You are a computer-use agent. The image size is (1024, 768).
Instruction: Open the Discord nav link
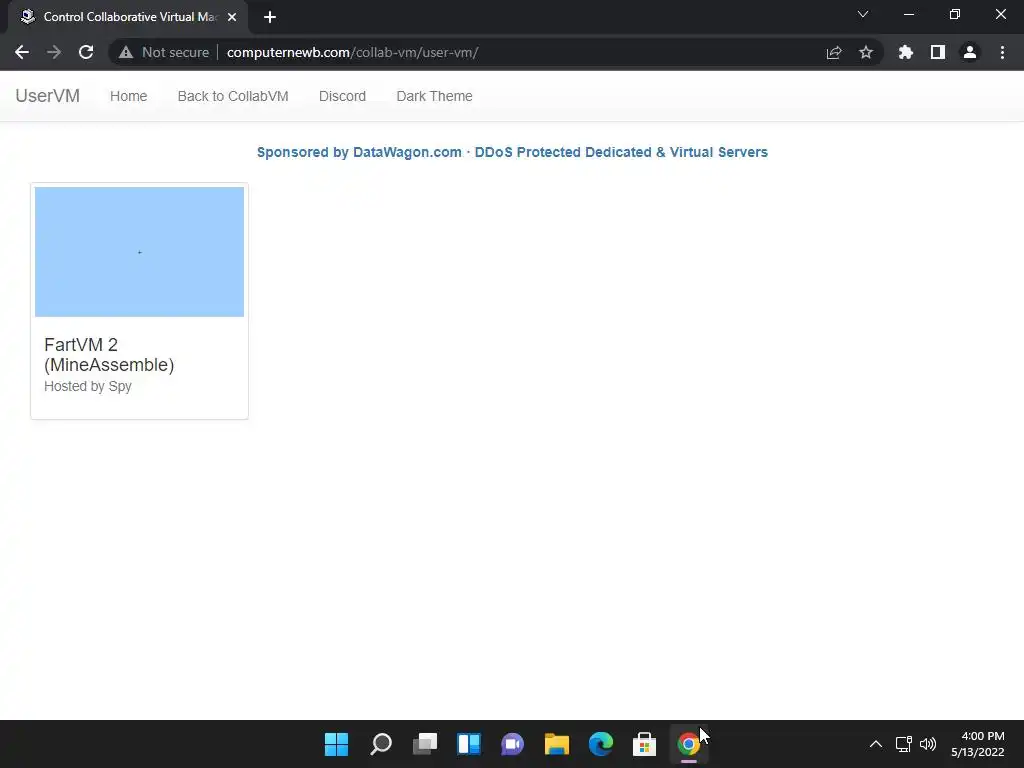pyautogui.click(x=342, y=96)
